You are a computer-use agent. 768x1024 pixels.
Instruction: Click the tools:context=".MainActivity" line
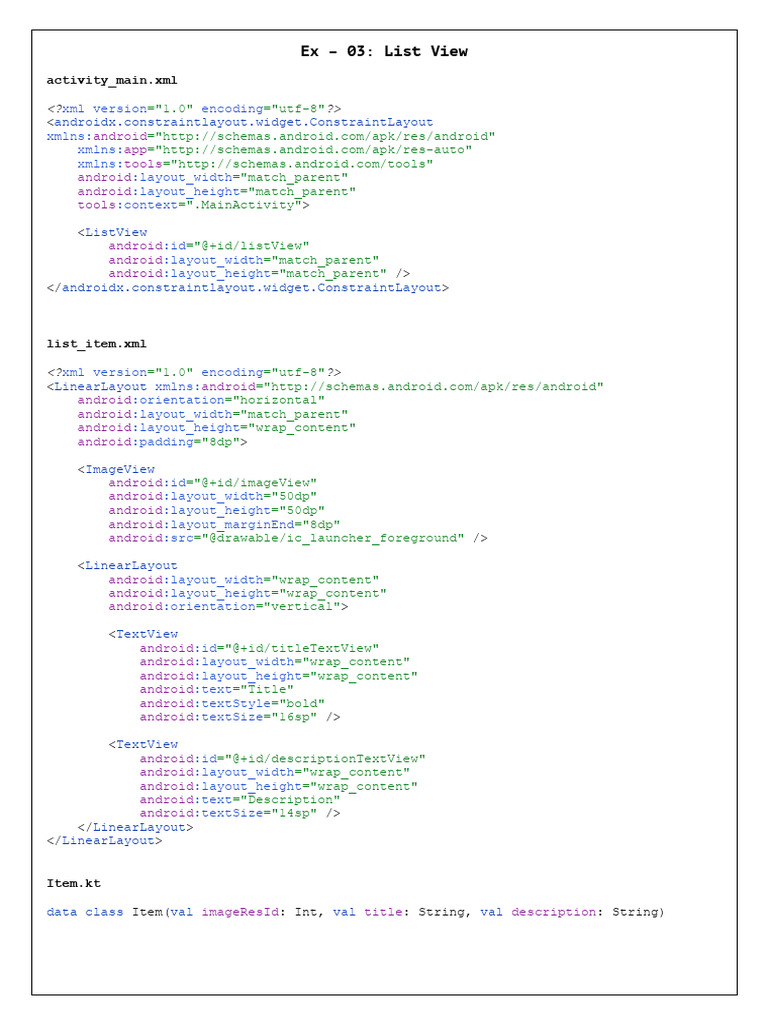click(x=193, y=205)
